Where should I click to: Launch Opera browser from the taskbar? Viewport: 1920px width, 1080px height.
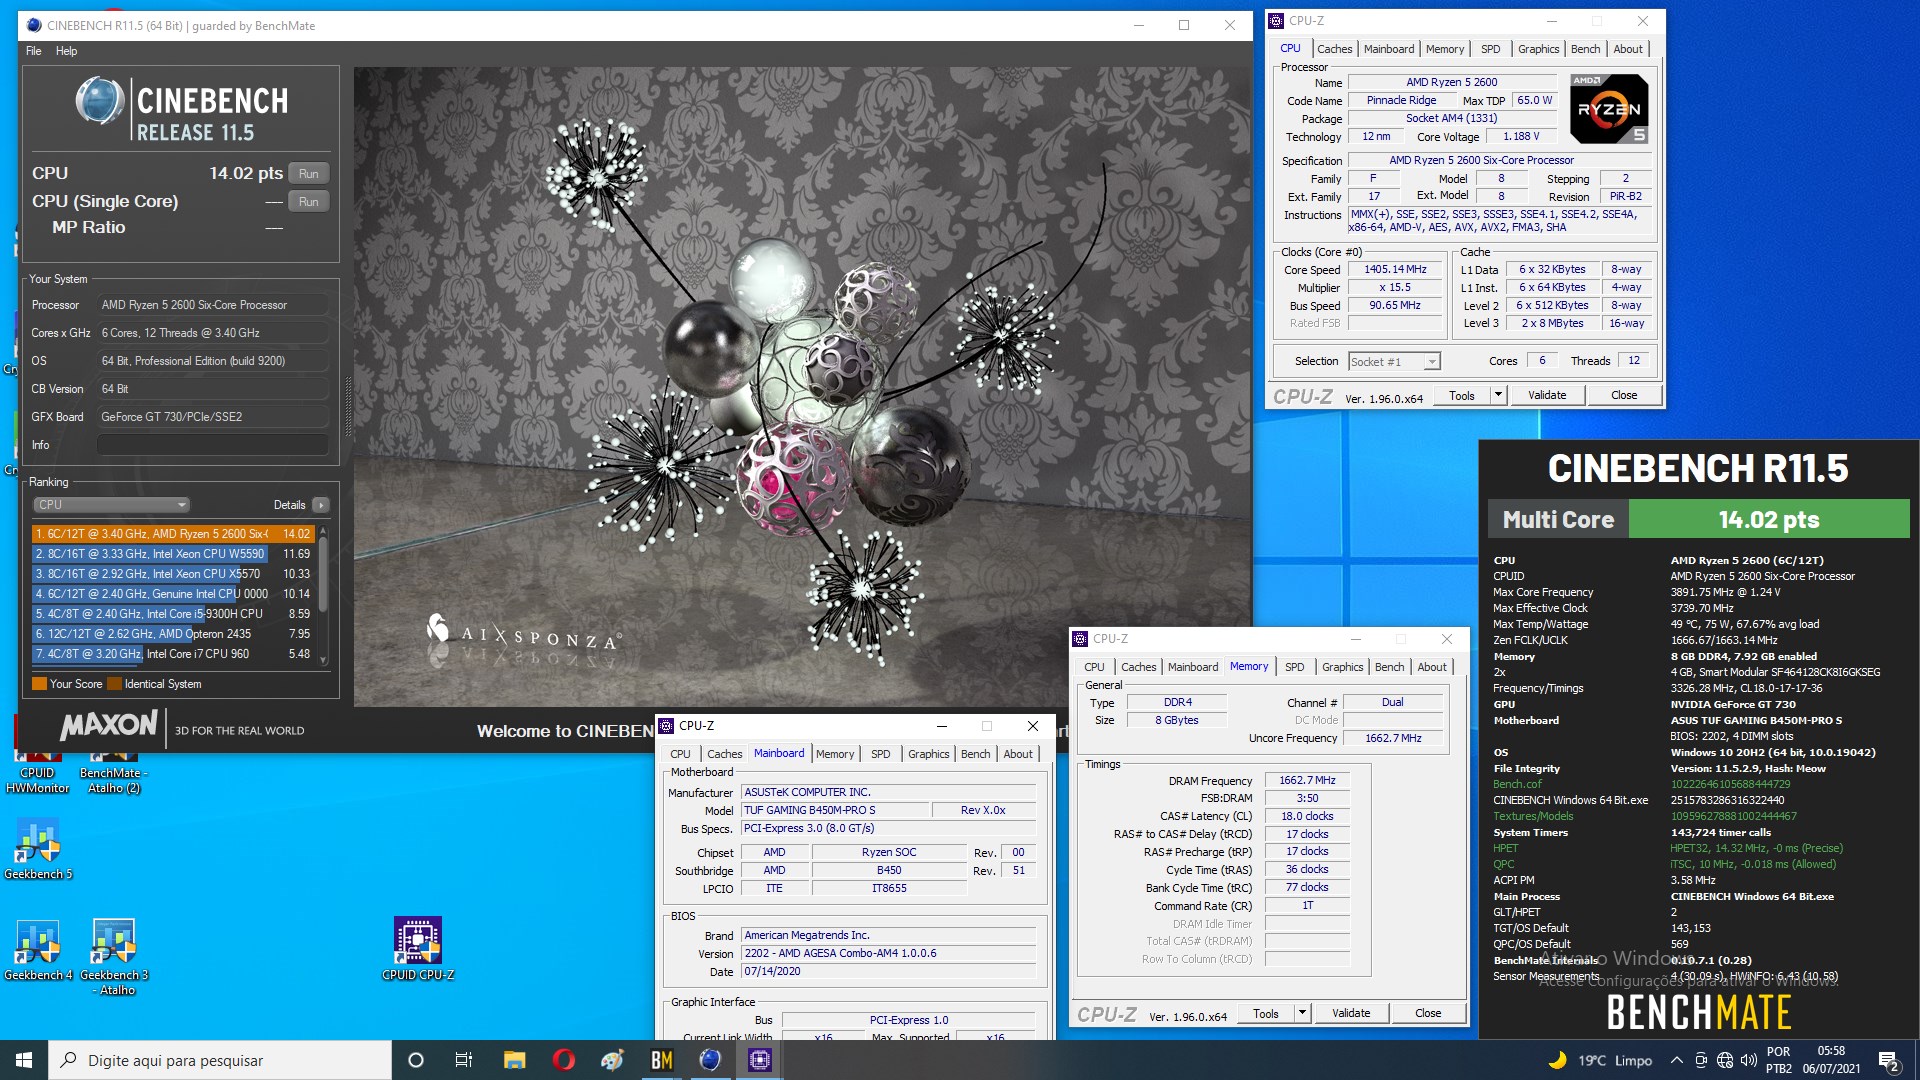tap(563, 1060)
